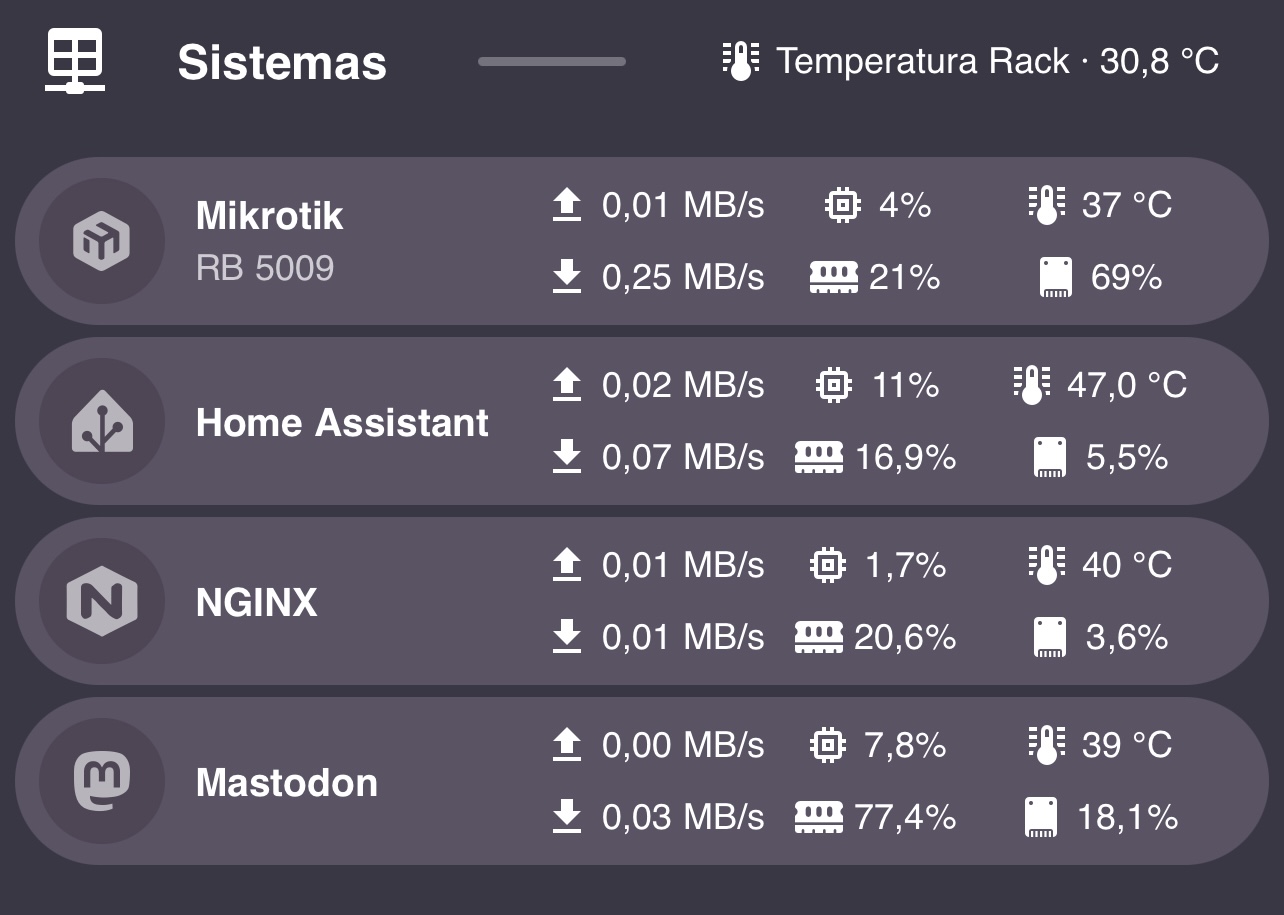Select the Mastodon system name

(x=287, y=782)
